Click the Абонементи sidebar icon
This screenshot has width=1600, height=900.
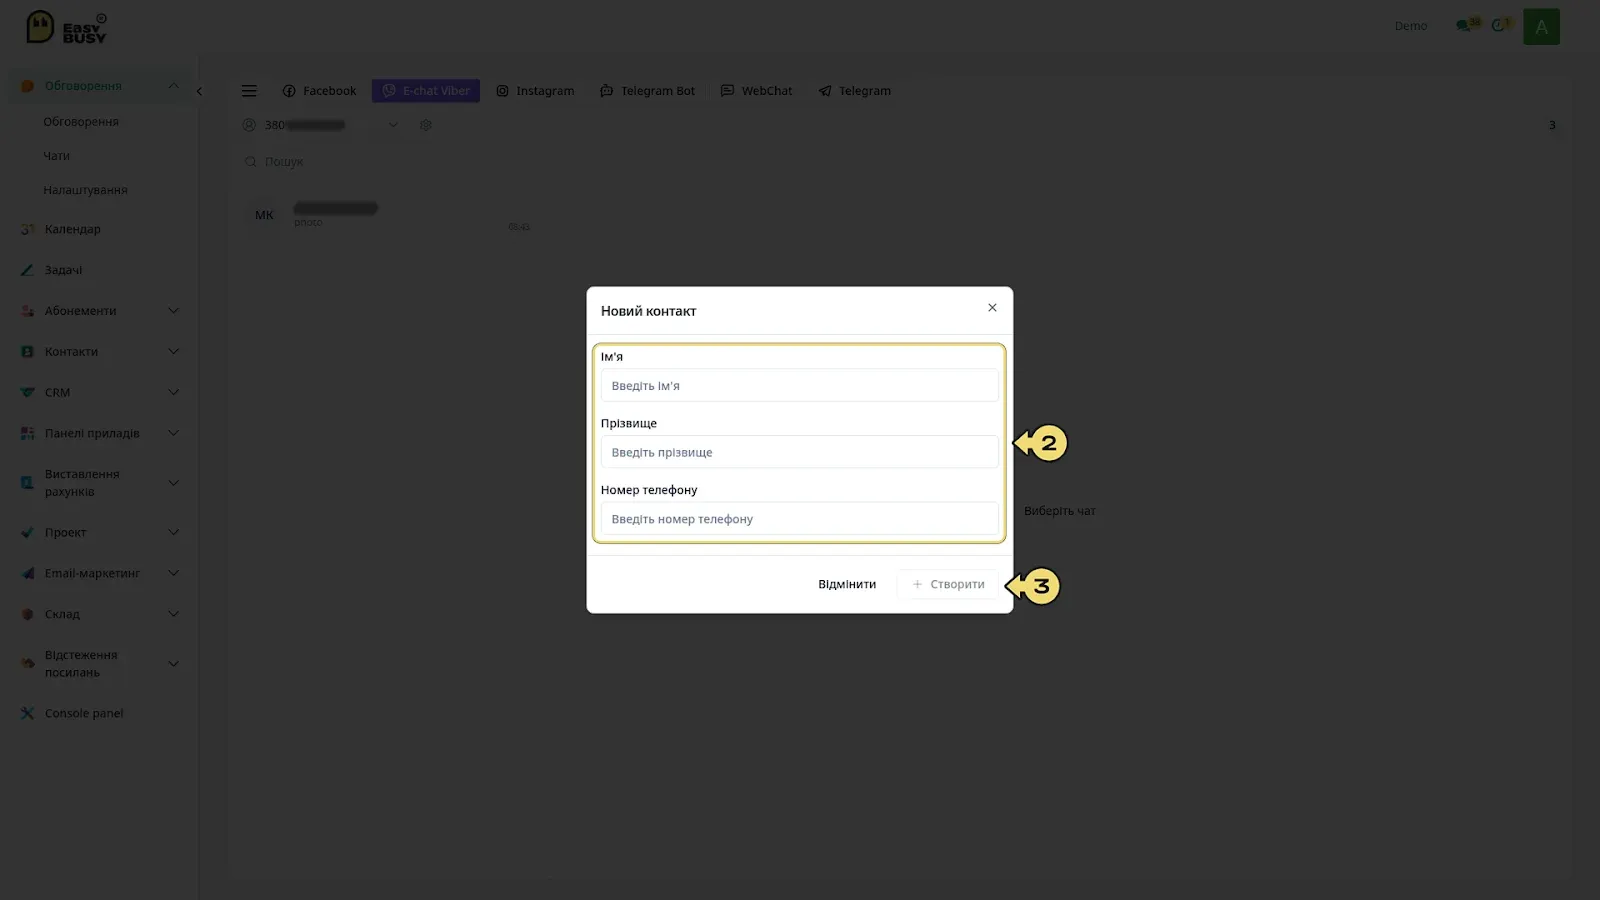(x=28, y=311)
